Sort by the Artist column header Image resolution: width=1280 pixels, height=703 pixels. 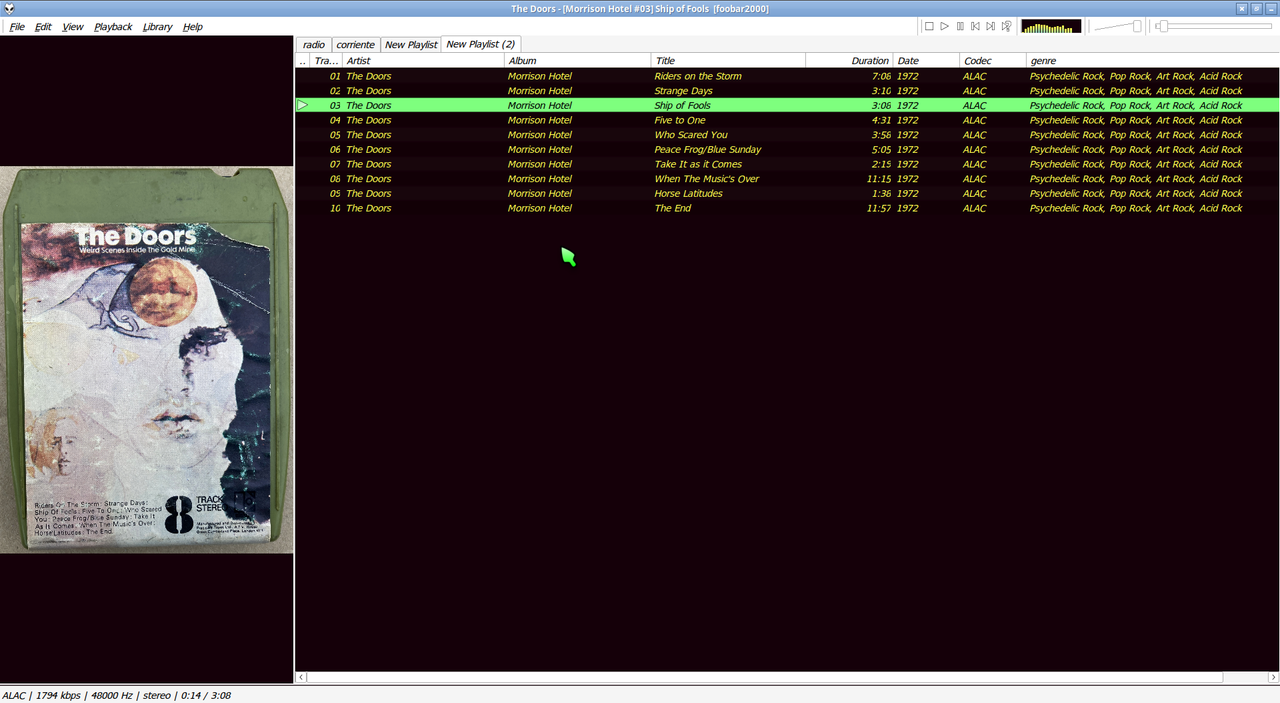coord(424,61)
